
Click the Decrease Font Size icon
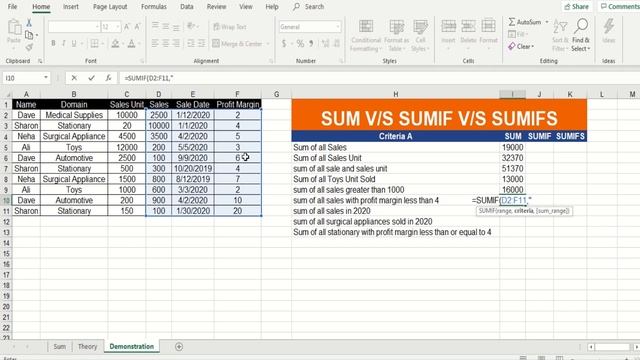coord(137,27)
